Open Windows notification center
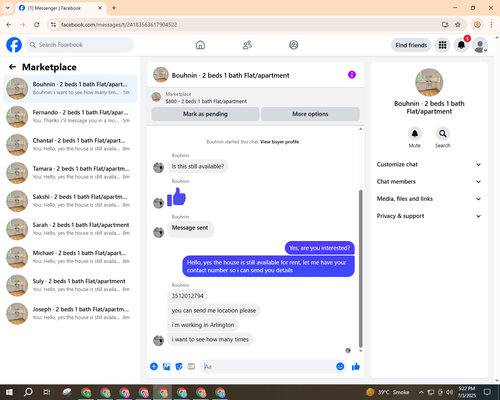 [487, 392]
